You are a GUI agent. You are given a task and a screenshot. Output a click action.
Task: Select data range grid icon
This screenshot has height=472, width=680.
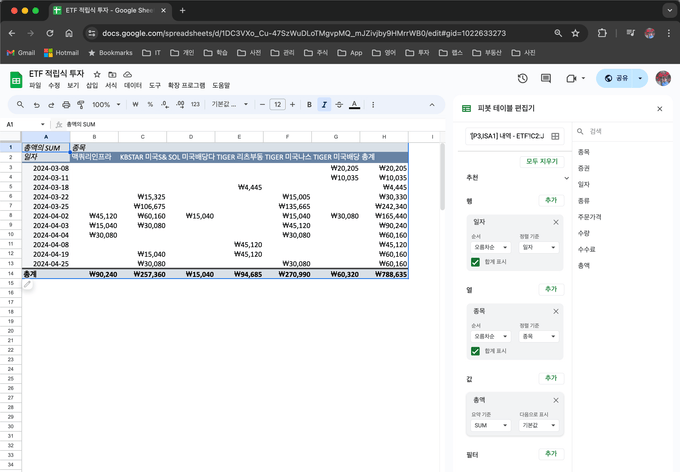click(555, 136)
